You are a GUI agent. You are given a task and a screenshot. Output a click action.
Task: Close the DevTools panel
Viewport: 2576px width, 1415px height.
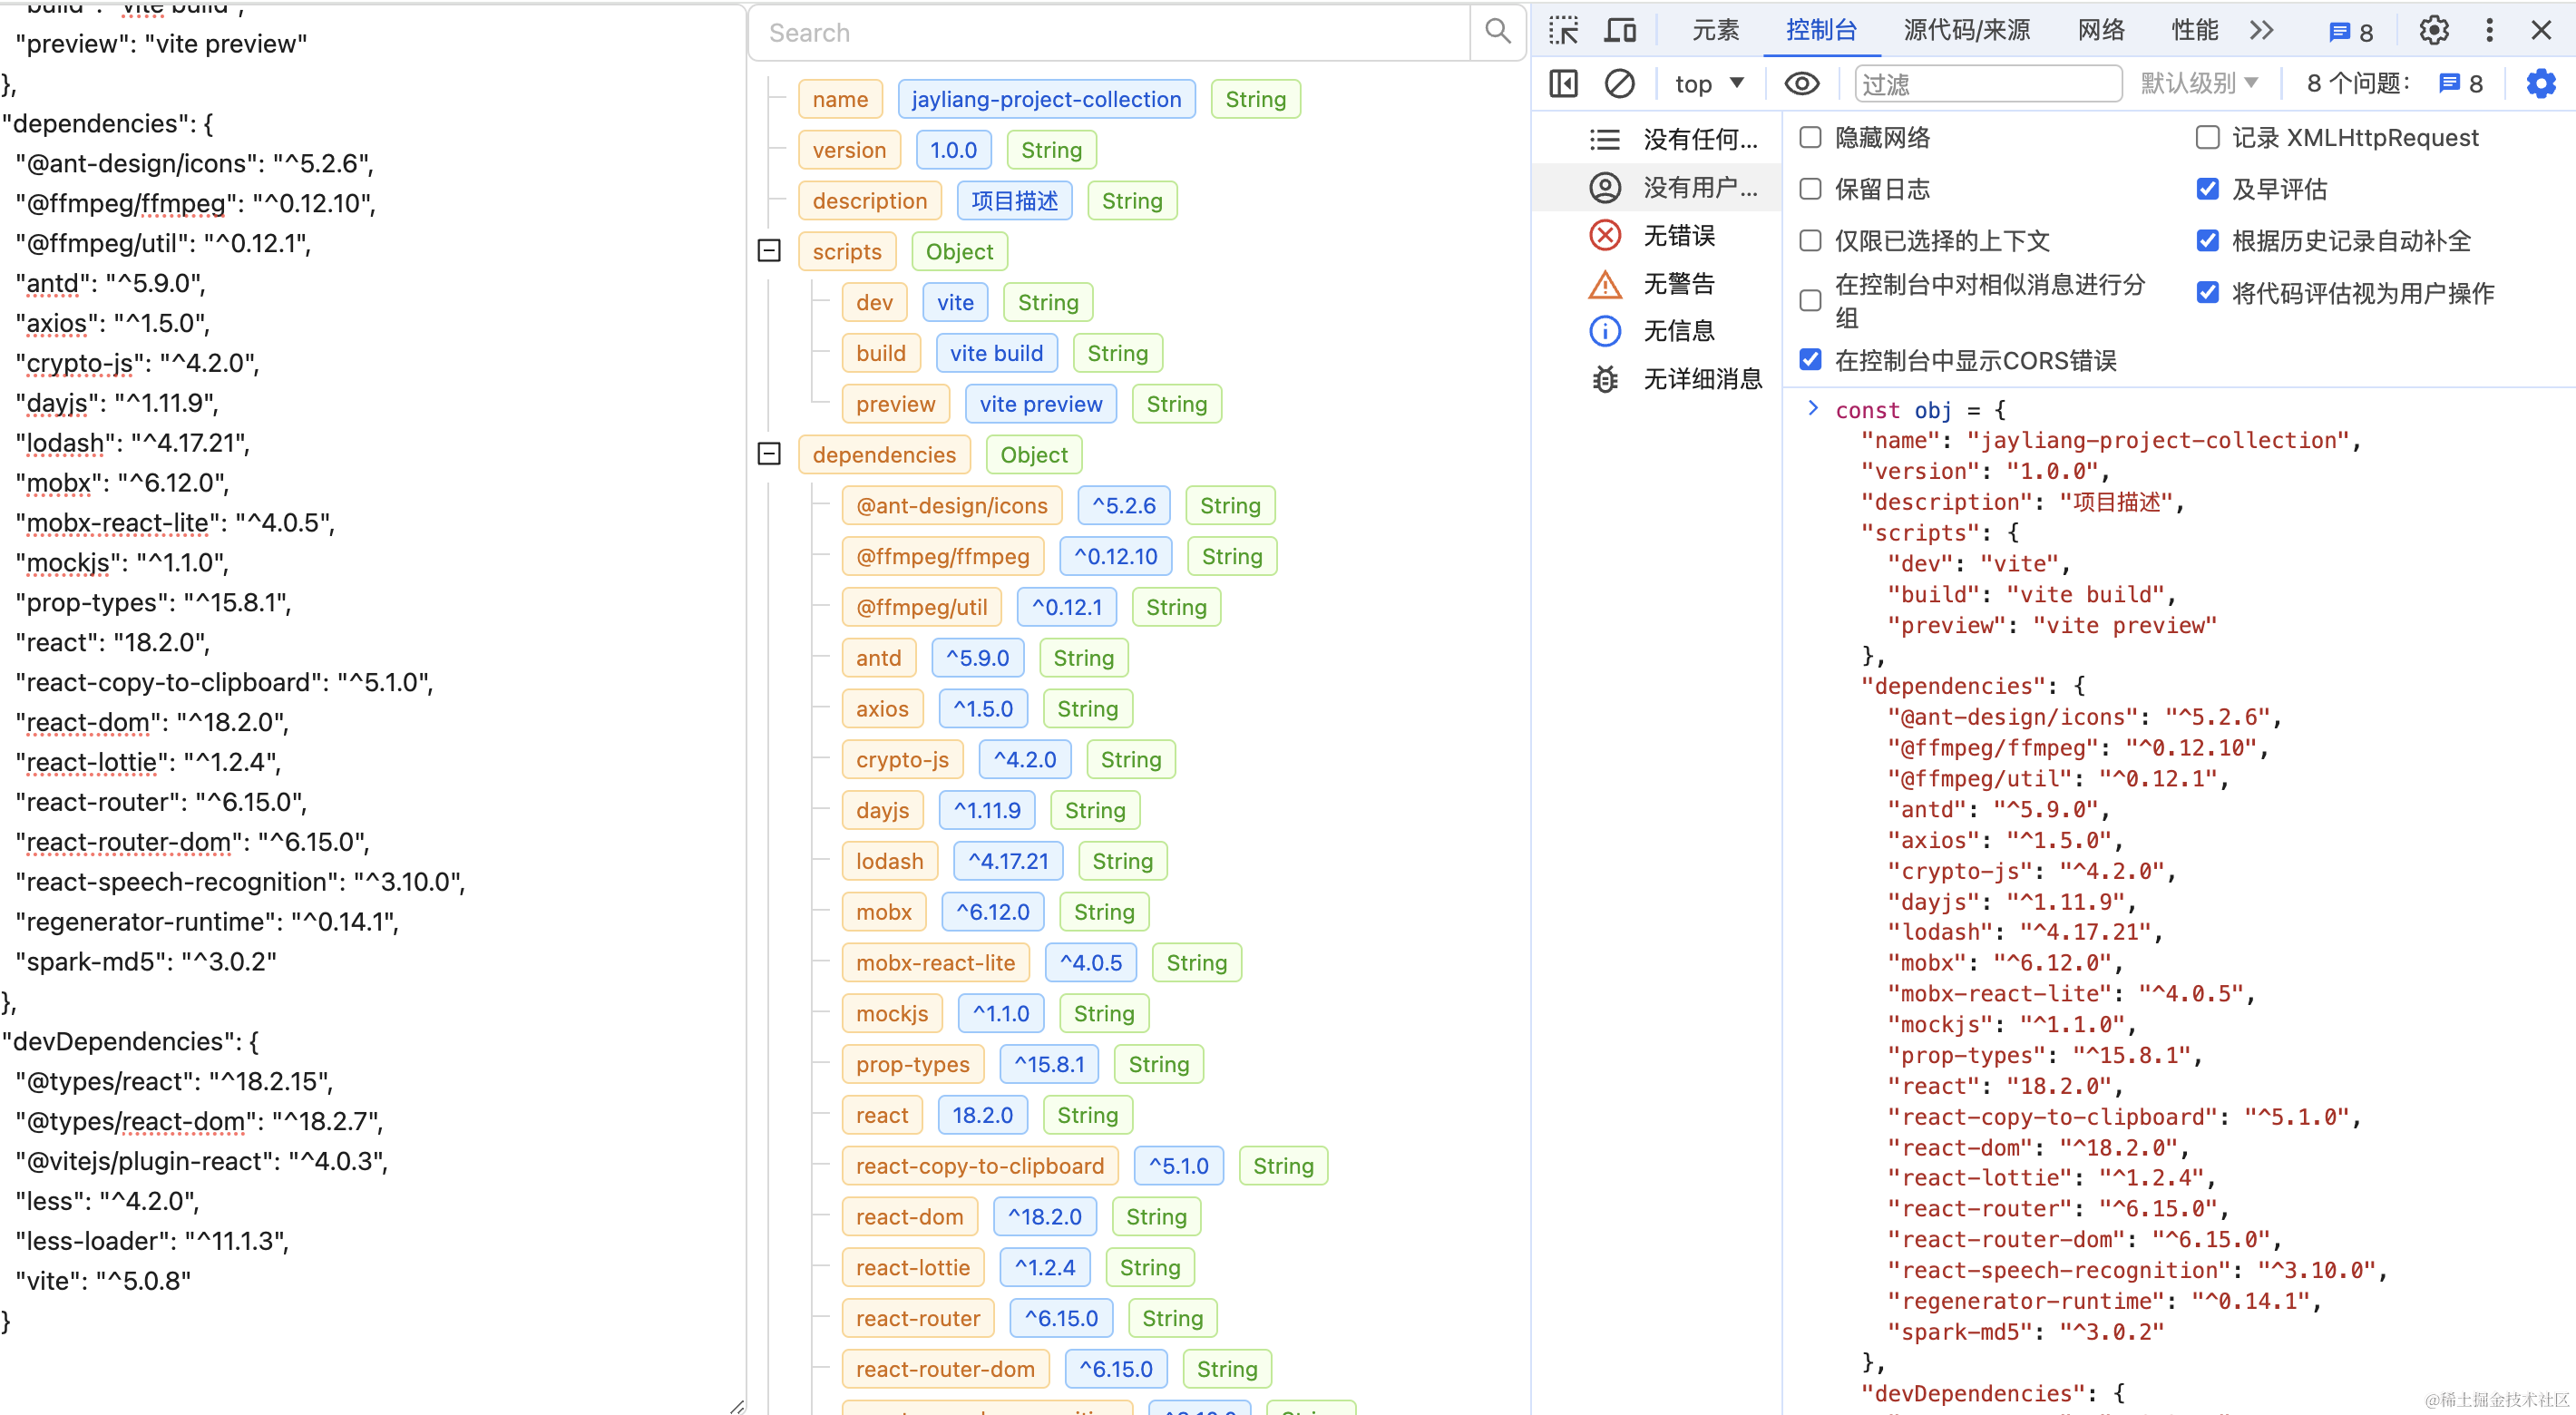coord(2541,31)
